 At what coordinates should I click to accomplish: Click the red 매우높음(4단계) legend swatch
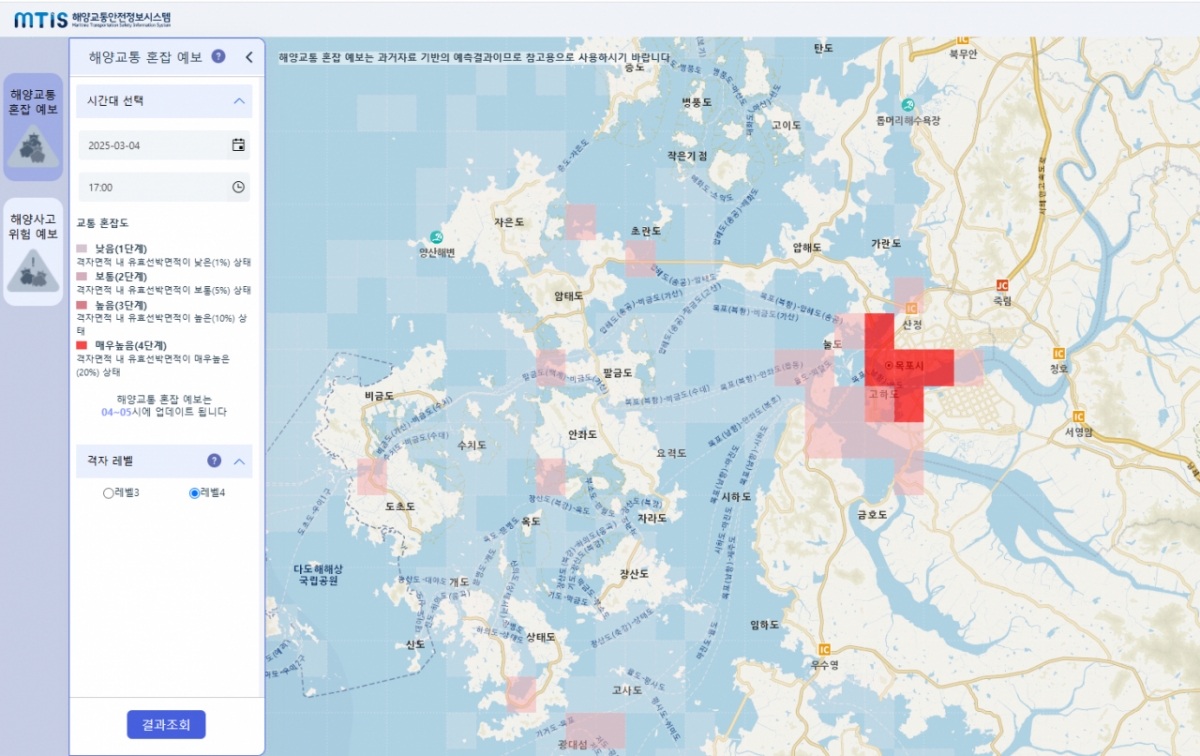[x=83, y=344]
